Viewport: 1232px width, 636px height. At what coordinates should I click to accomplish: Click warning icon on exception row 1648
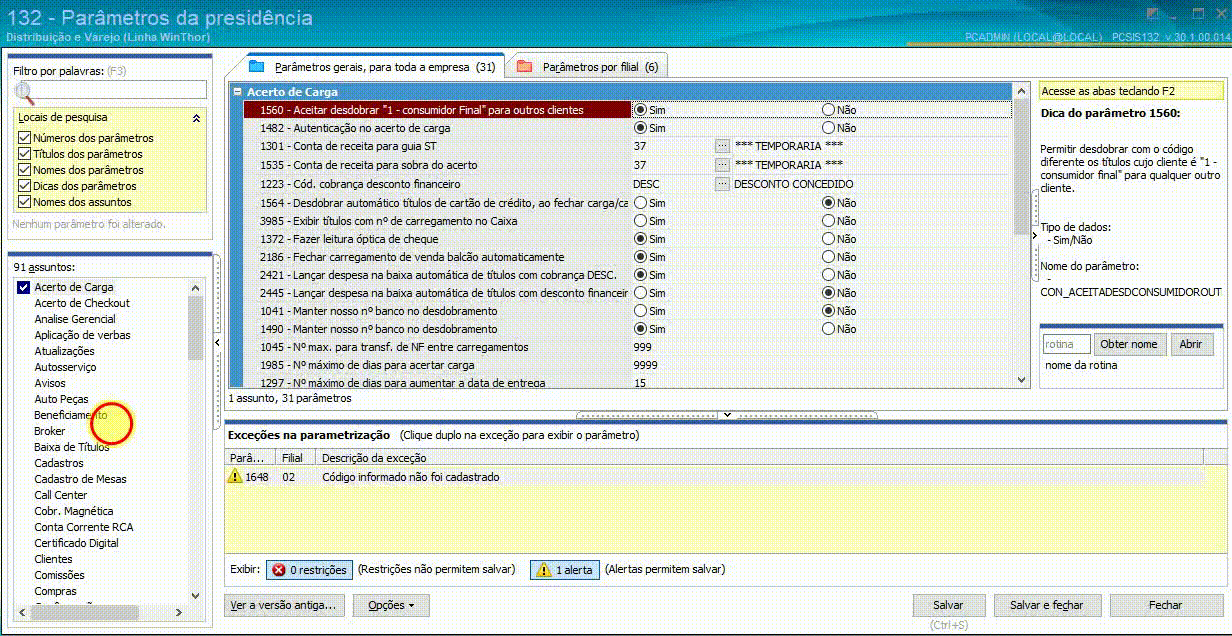[236, 477]
